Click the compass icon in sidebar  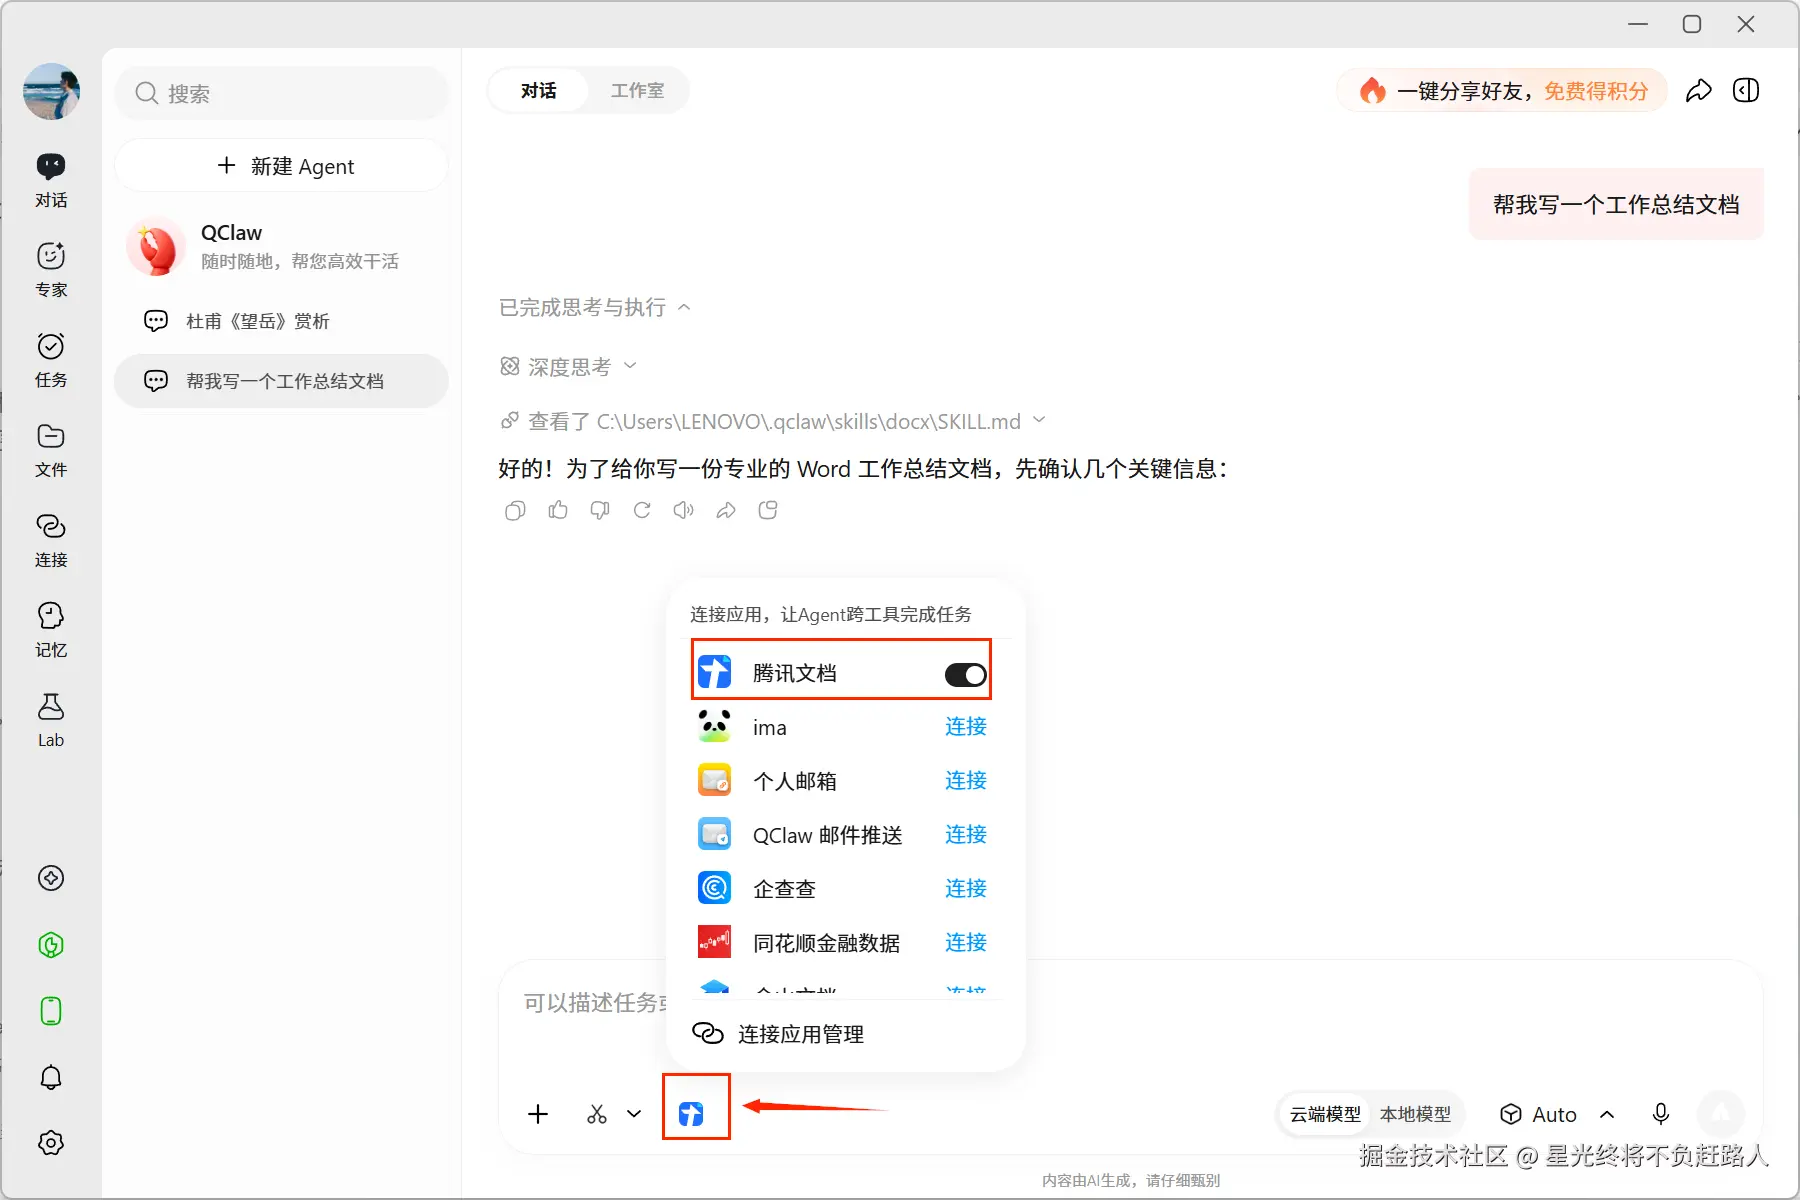click(51, 878)
